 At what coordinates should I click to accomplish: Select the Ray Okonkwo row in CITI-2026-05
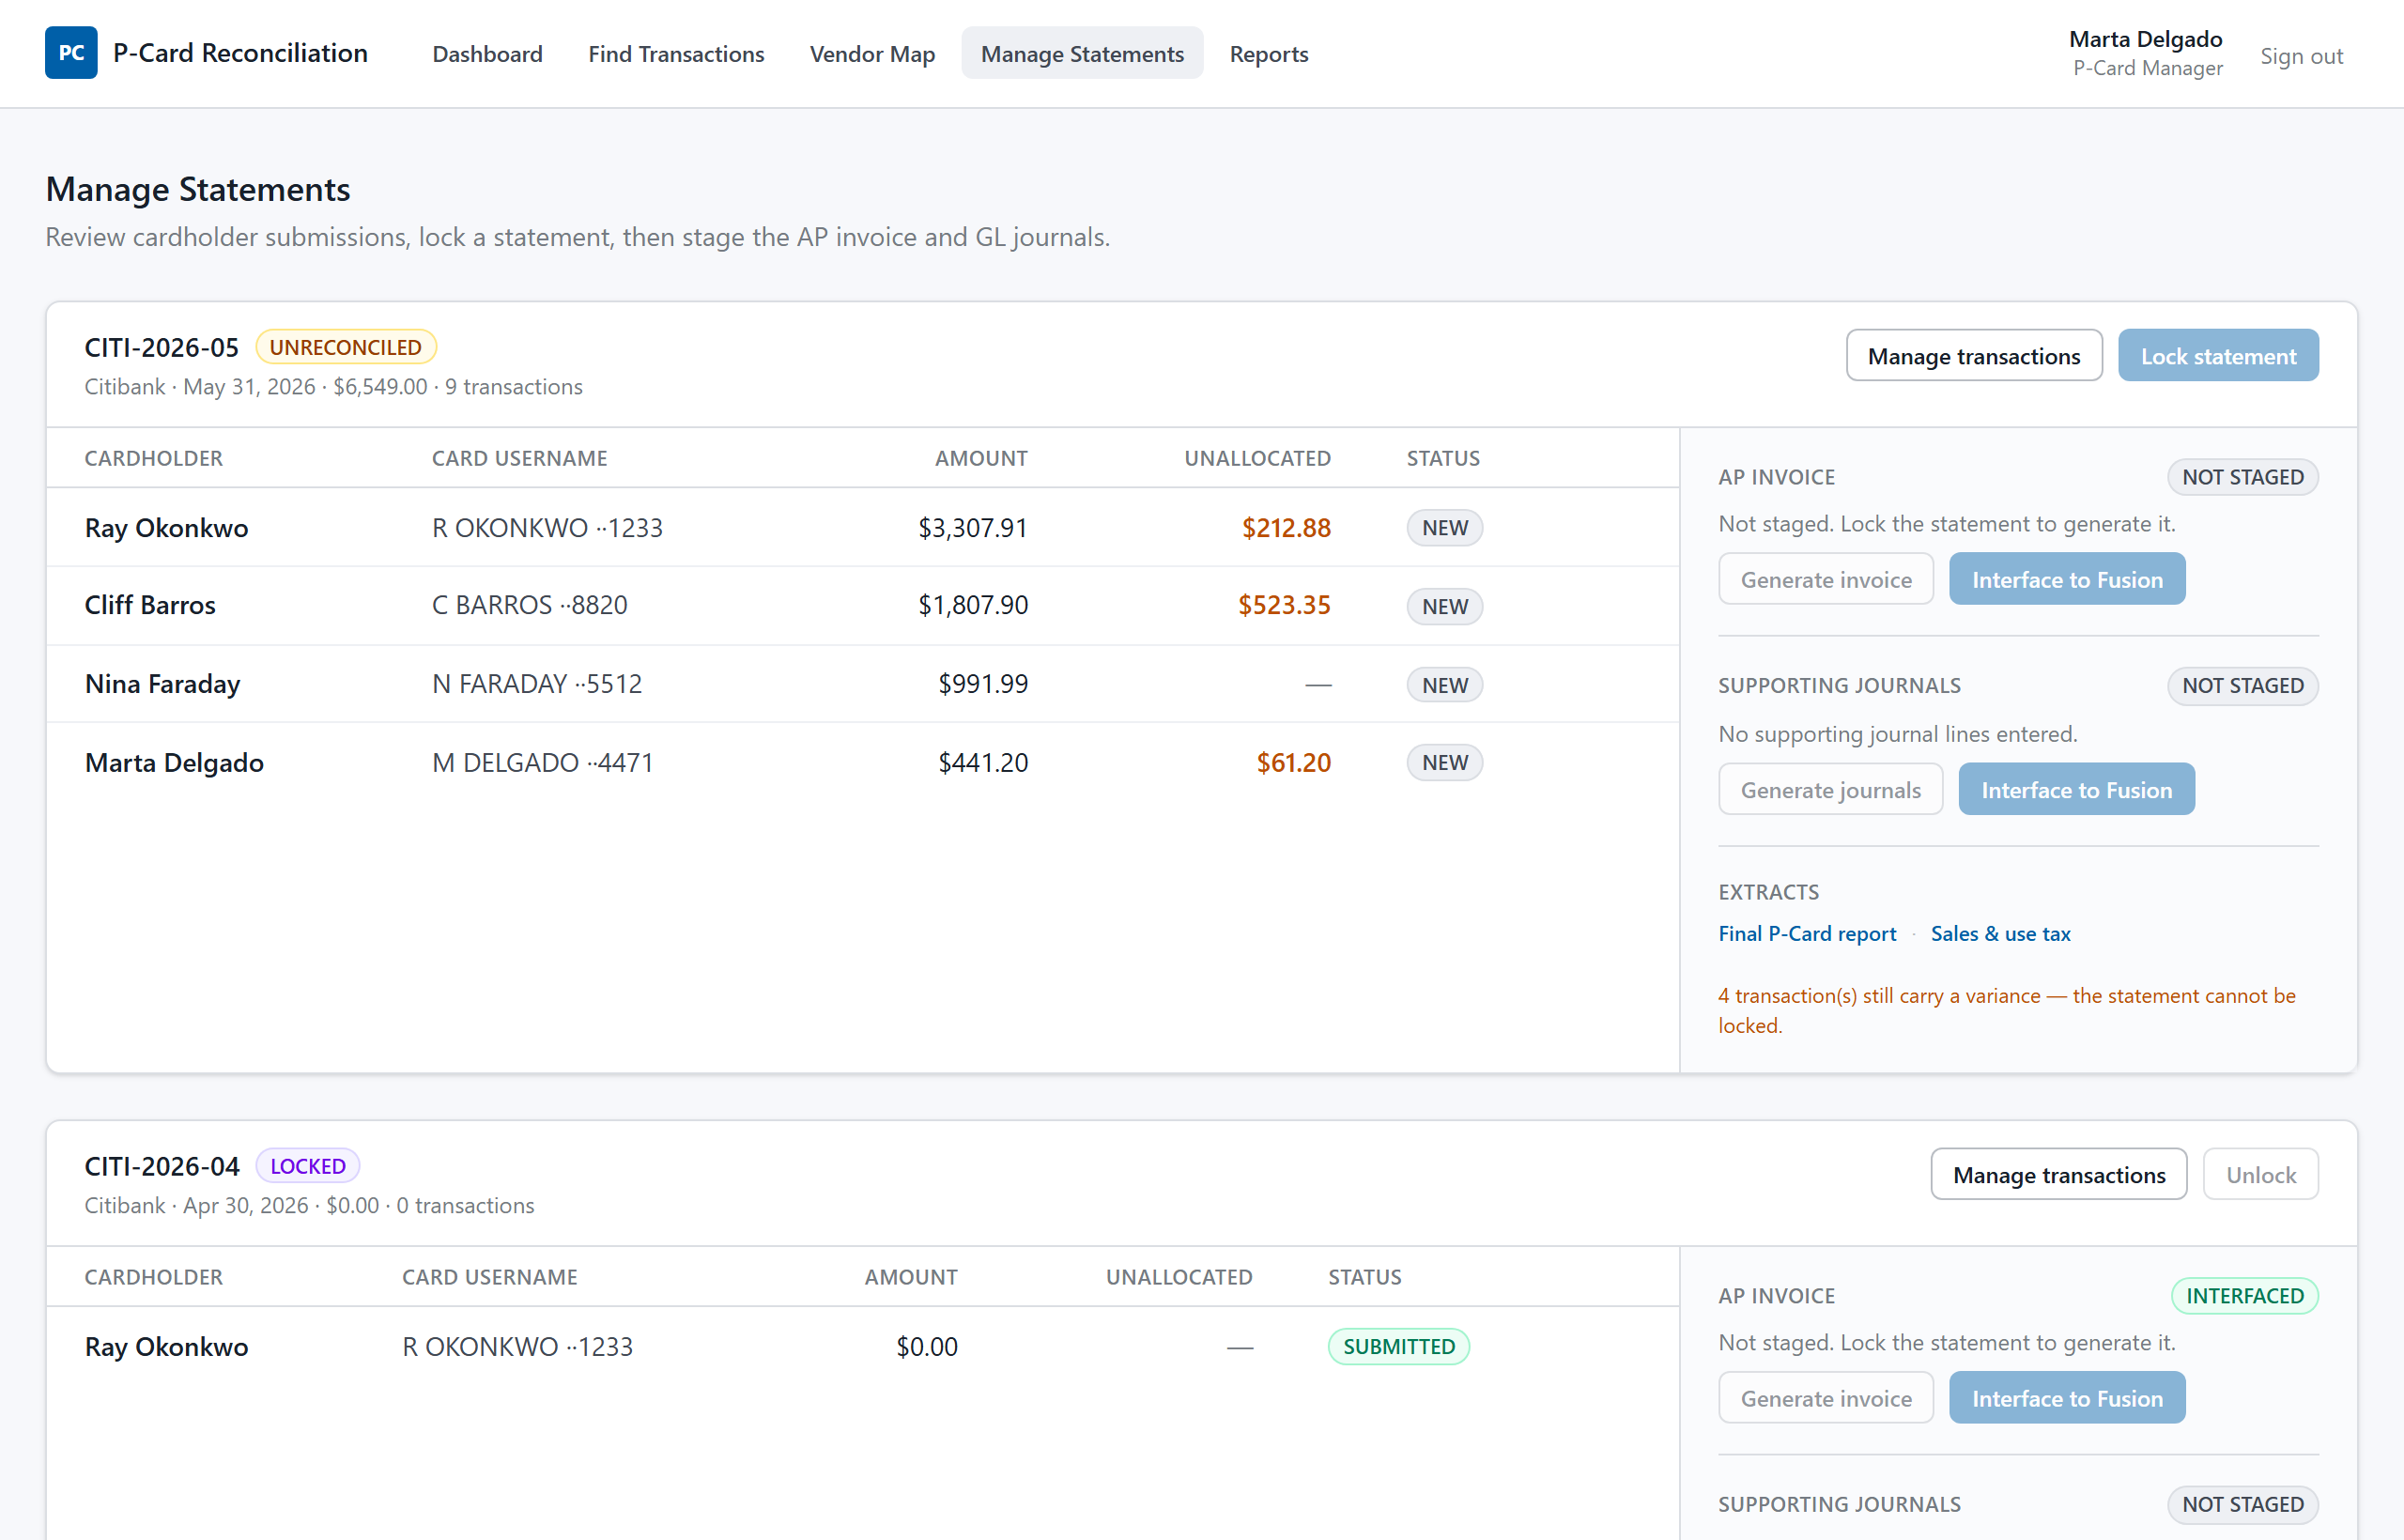(x=862, y=527)
